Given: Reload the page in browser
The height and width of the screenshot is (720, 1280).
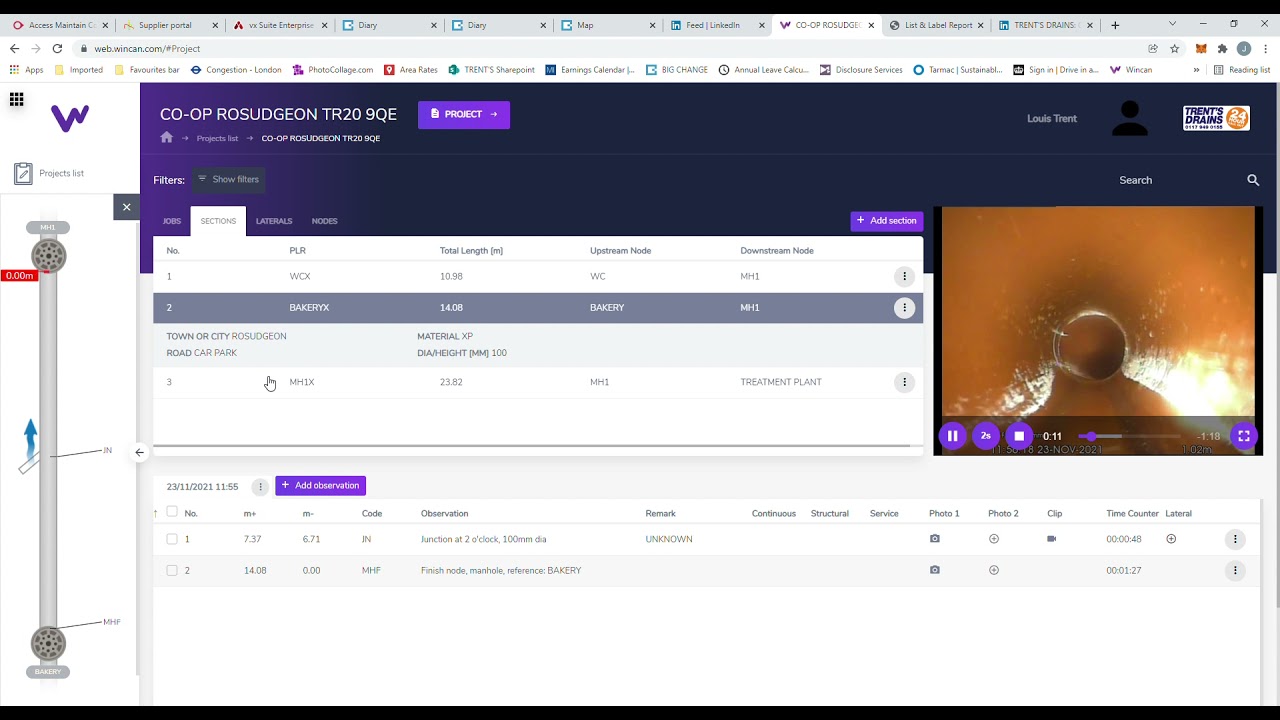Looking at the screenshot, I should pos(57,48).
